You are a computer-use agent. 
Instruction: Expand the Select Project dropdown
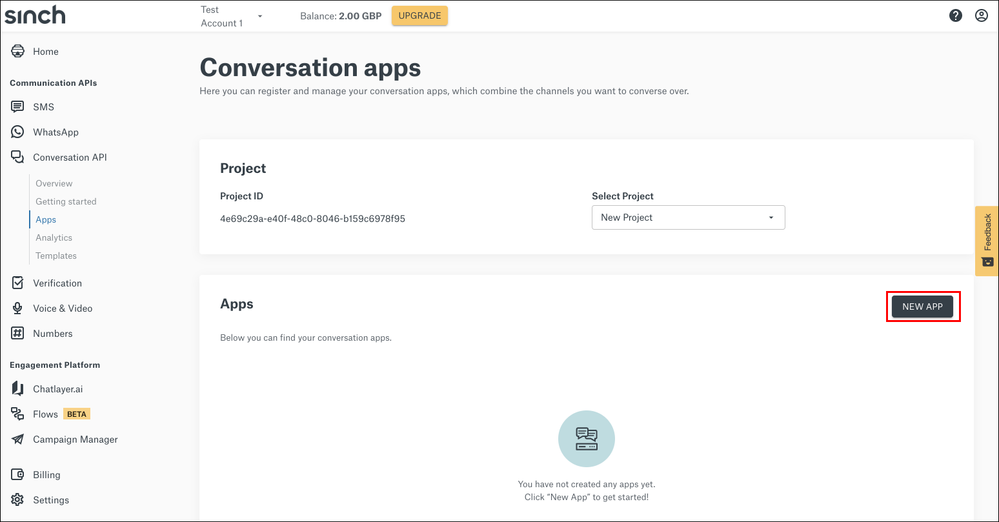tap(688, 217)
